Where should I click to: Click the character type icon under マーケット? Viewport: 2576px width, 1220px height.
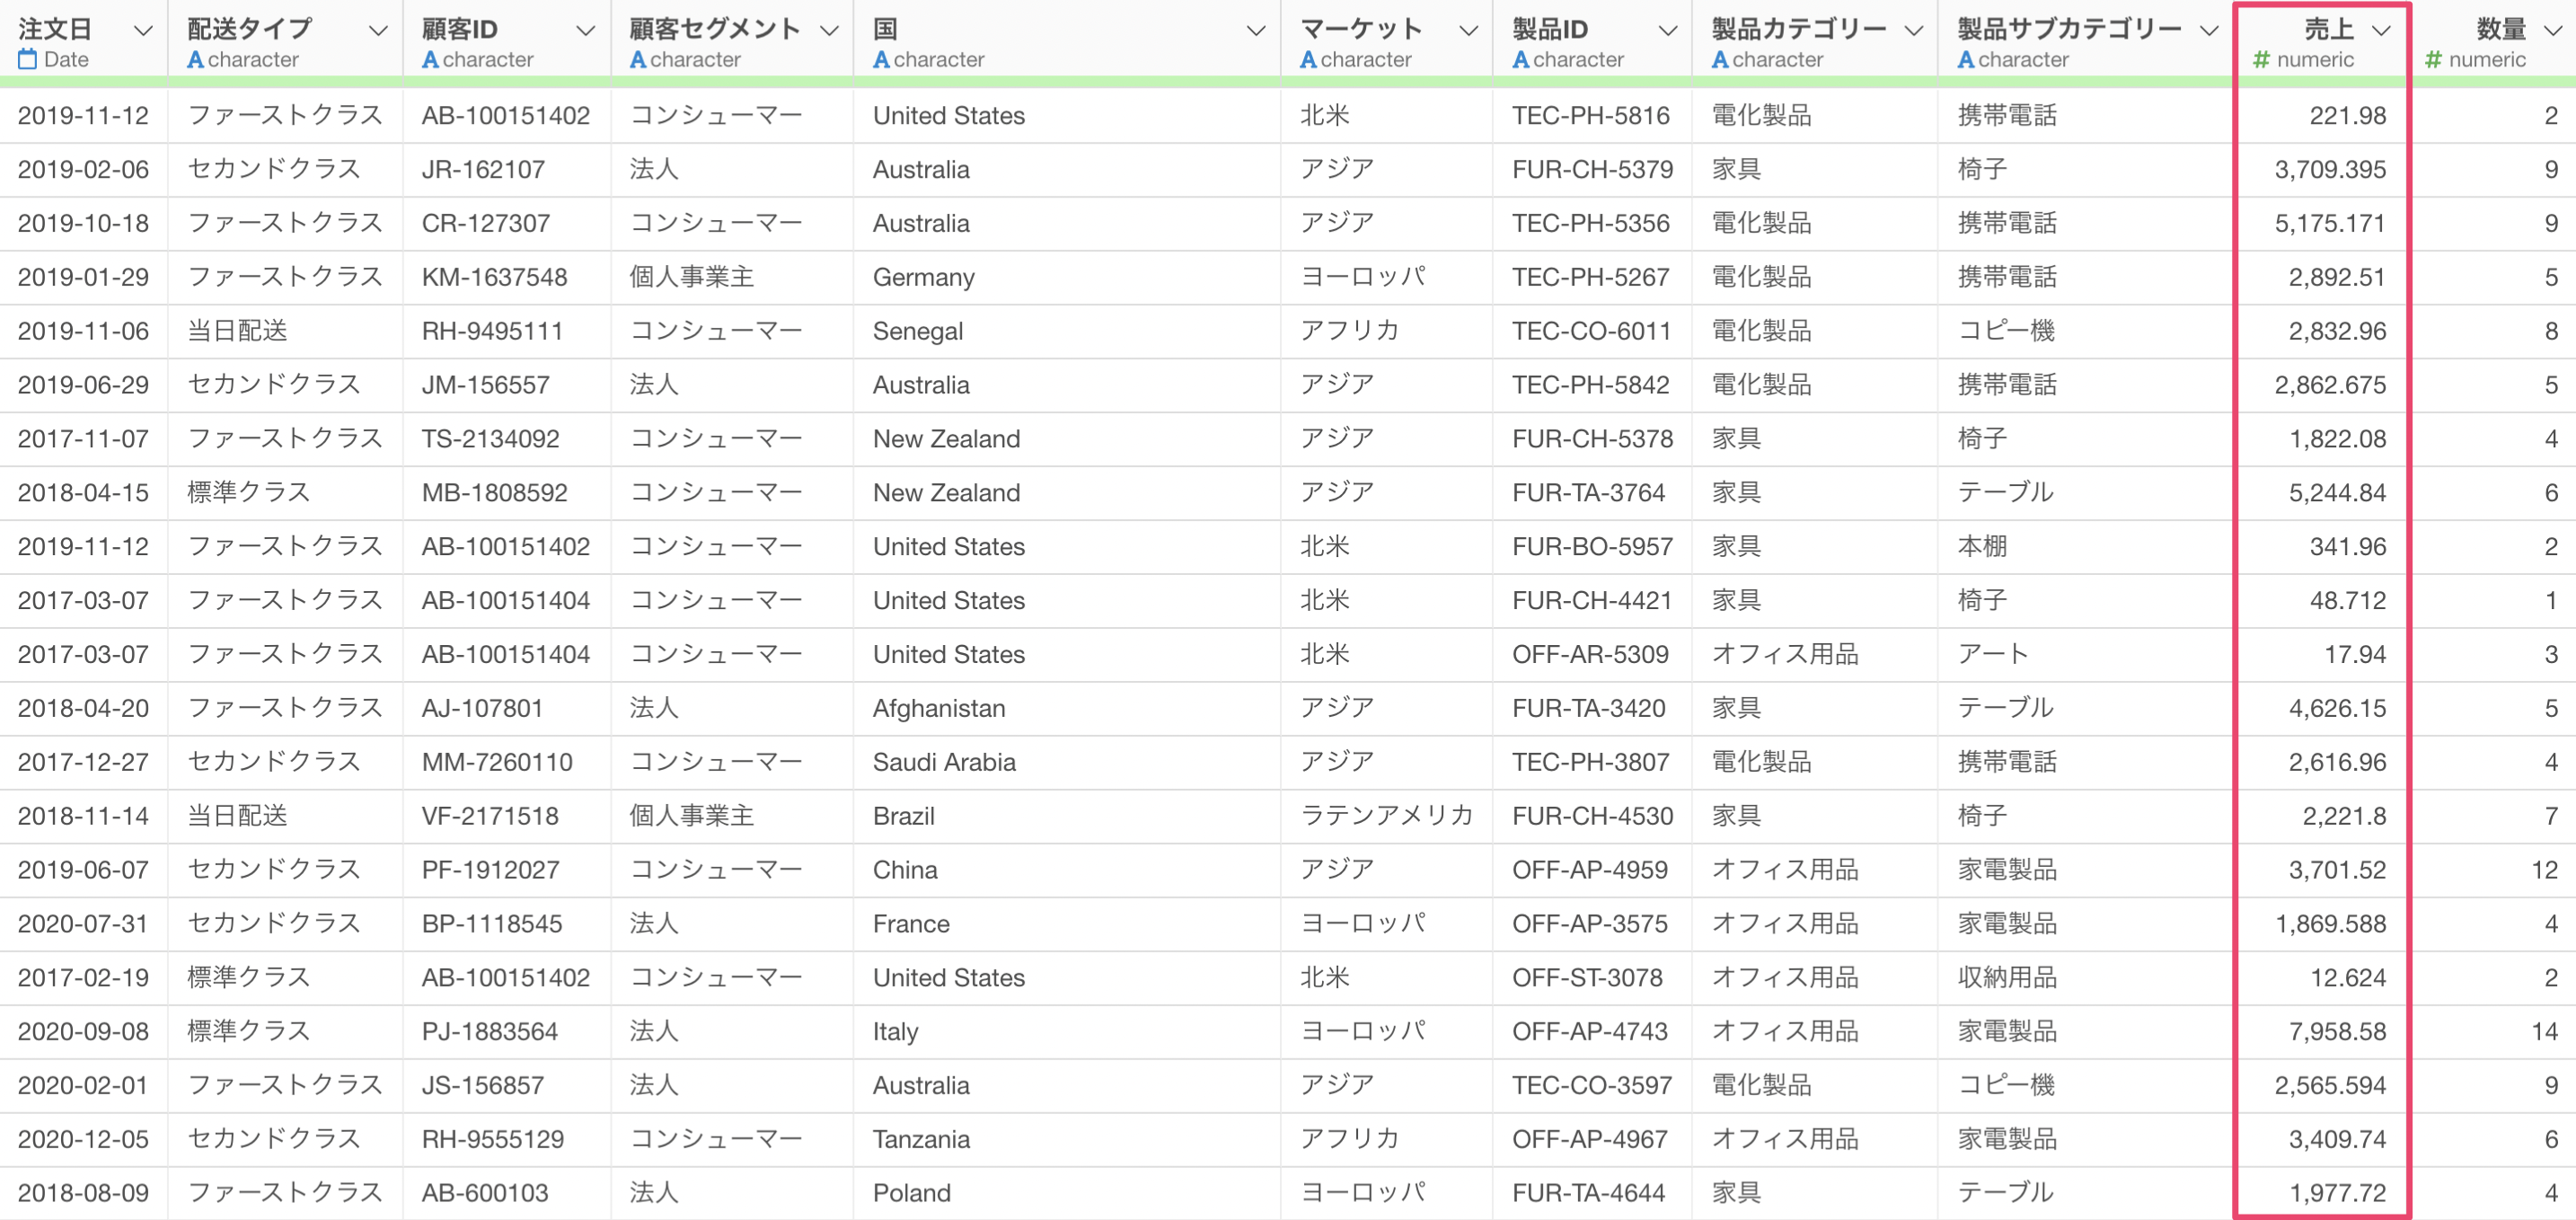pos(1308,60)
